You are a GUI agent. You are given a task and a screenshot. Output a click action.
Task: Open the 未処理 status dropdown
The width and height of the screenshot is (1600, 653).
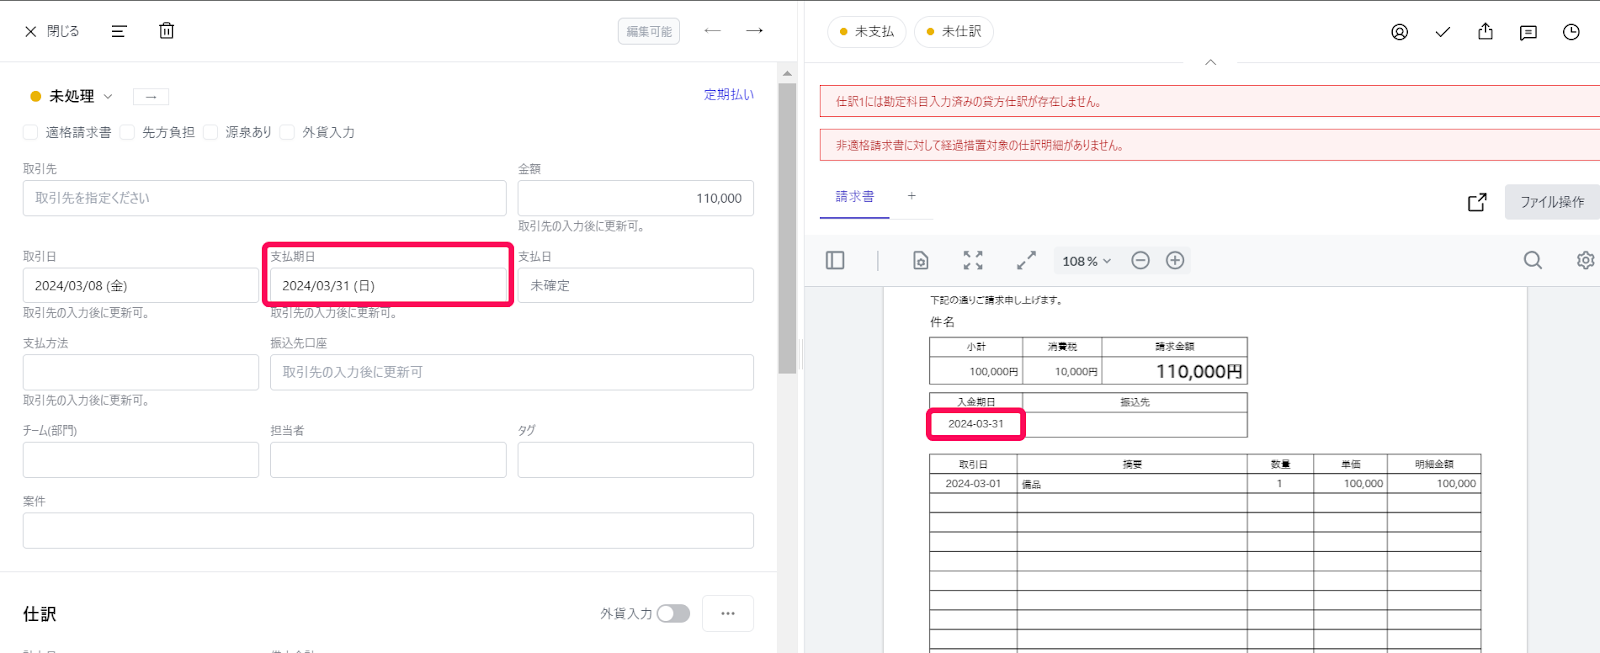pyautogui.click(x=72, y=96)
